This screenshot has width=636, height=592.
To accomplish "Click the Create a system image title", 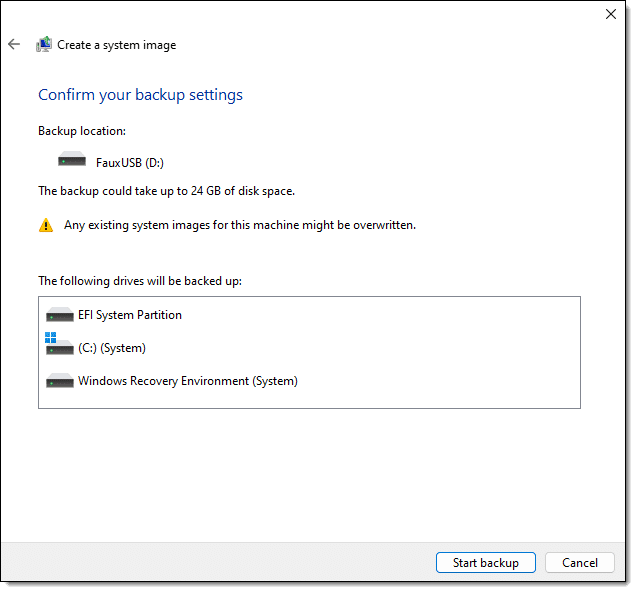I will tap(116, 45).
